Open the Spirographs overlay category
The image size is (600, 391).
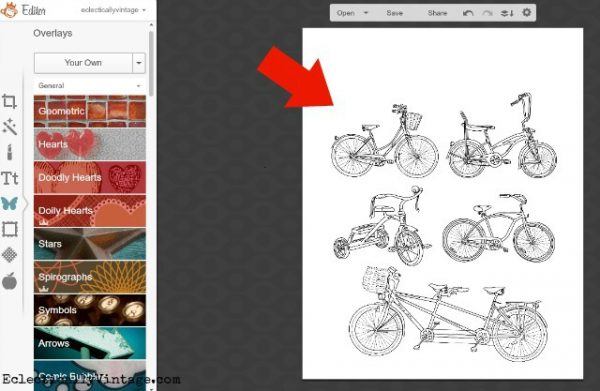(90, 277)
